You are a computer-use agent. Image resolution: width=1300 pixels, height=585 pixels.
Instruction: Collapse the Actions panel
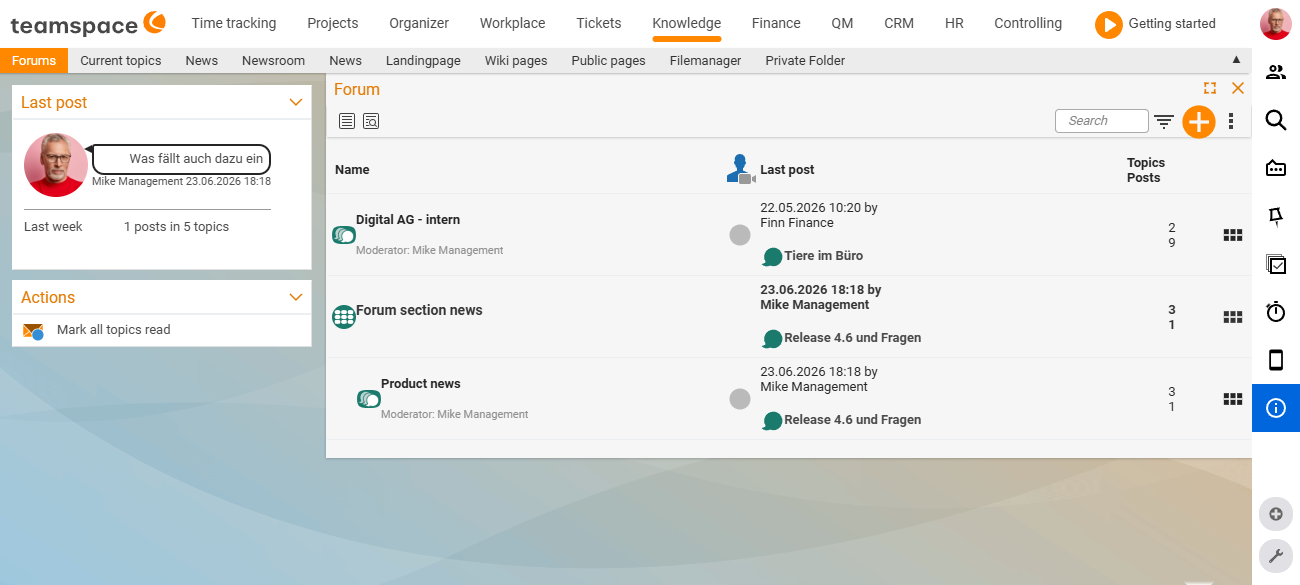295,297
